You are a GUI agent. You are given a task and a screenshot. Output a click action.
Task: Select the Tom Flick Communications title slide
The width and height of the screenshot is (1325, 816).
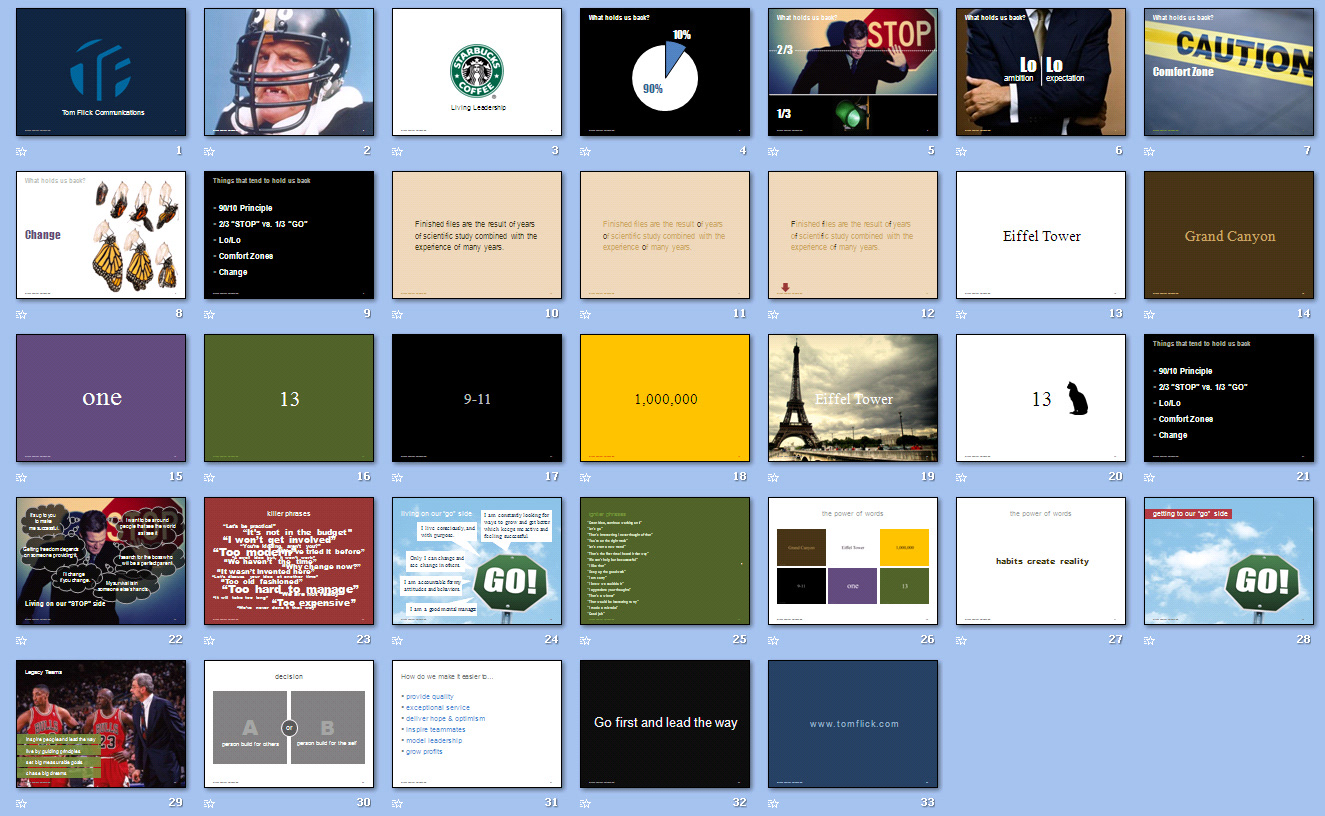101,72
